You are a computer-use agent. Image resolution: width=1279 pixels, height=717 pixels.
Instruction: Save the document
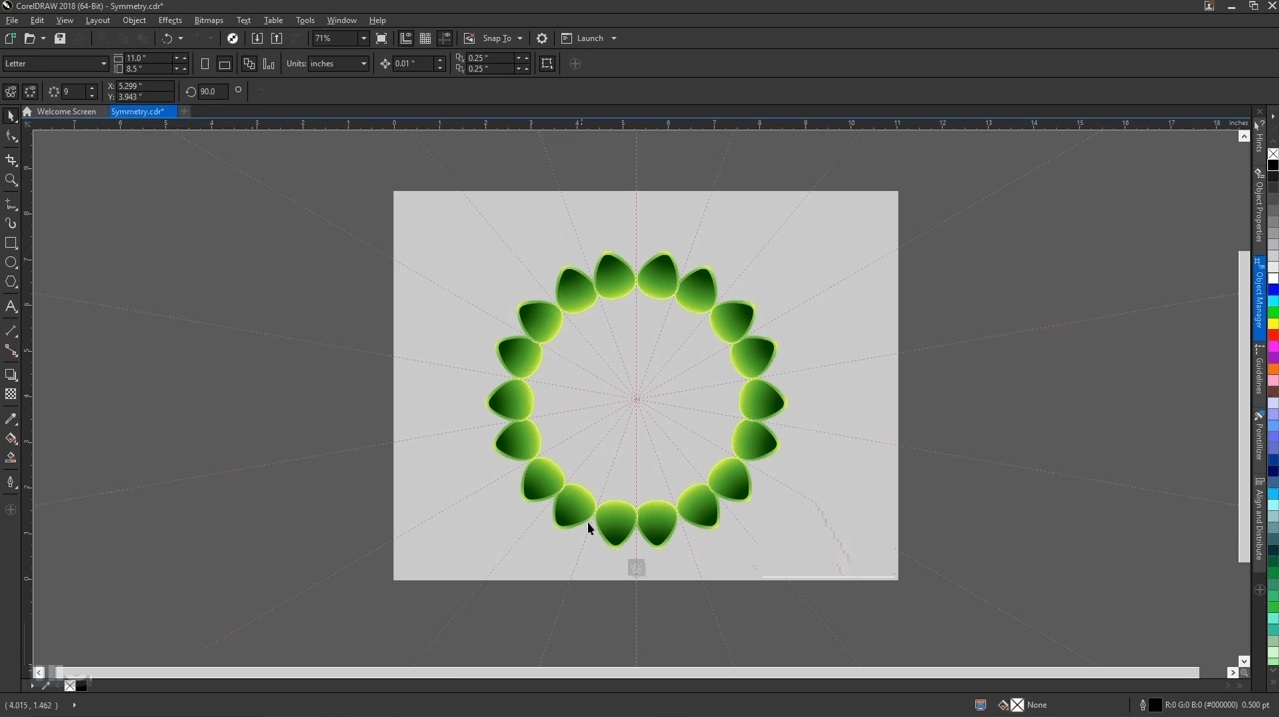(60, 38)
